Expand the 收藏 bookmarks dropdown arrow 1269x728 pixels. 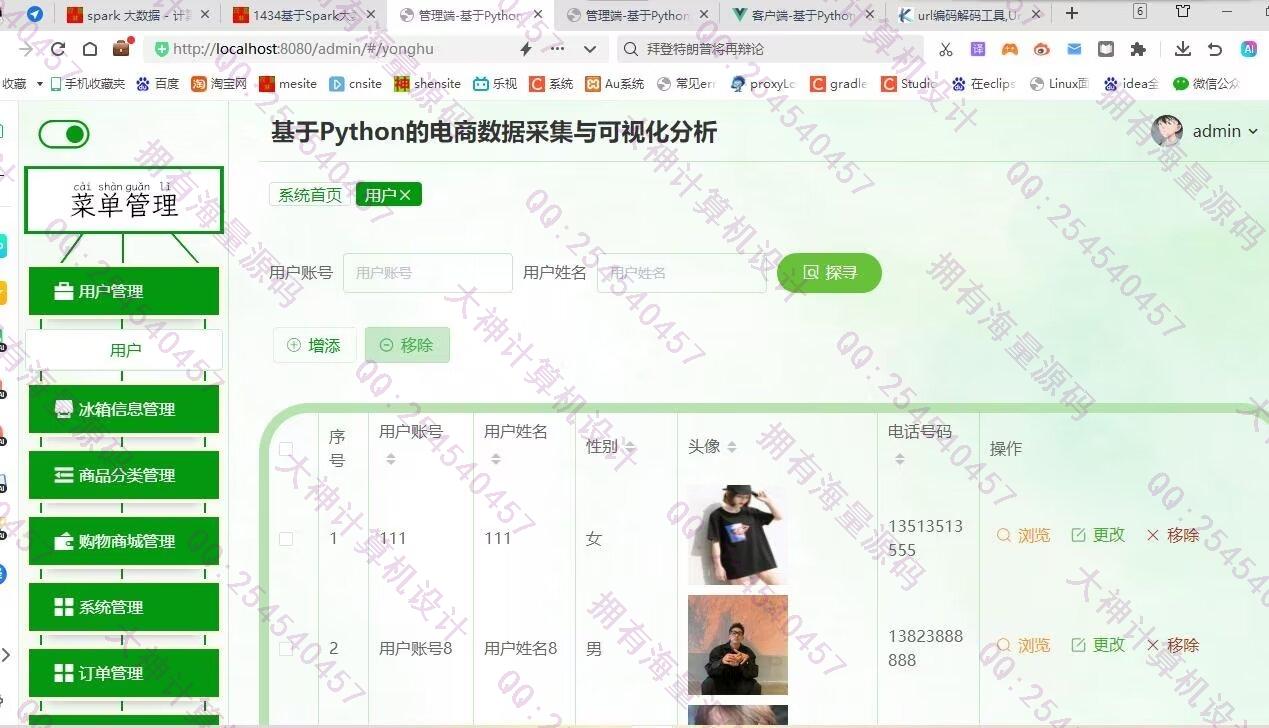[39, 84]
